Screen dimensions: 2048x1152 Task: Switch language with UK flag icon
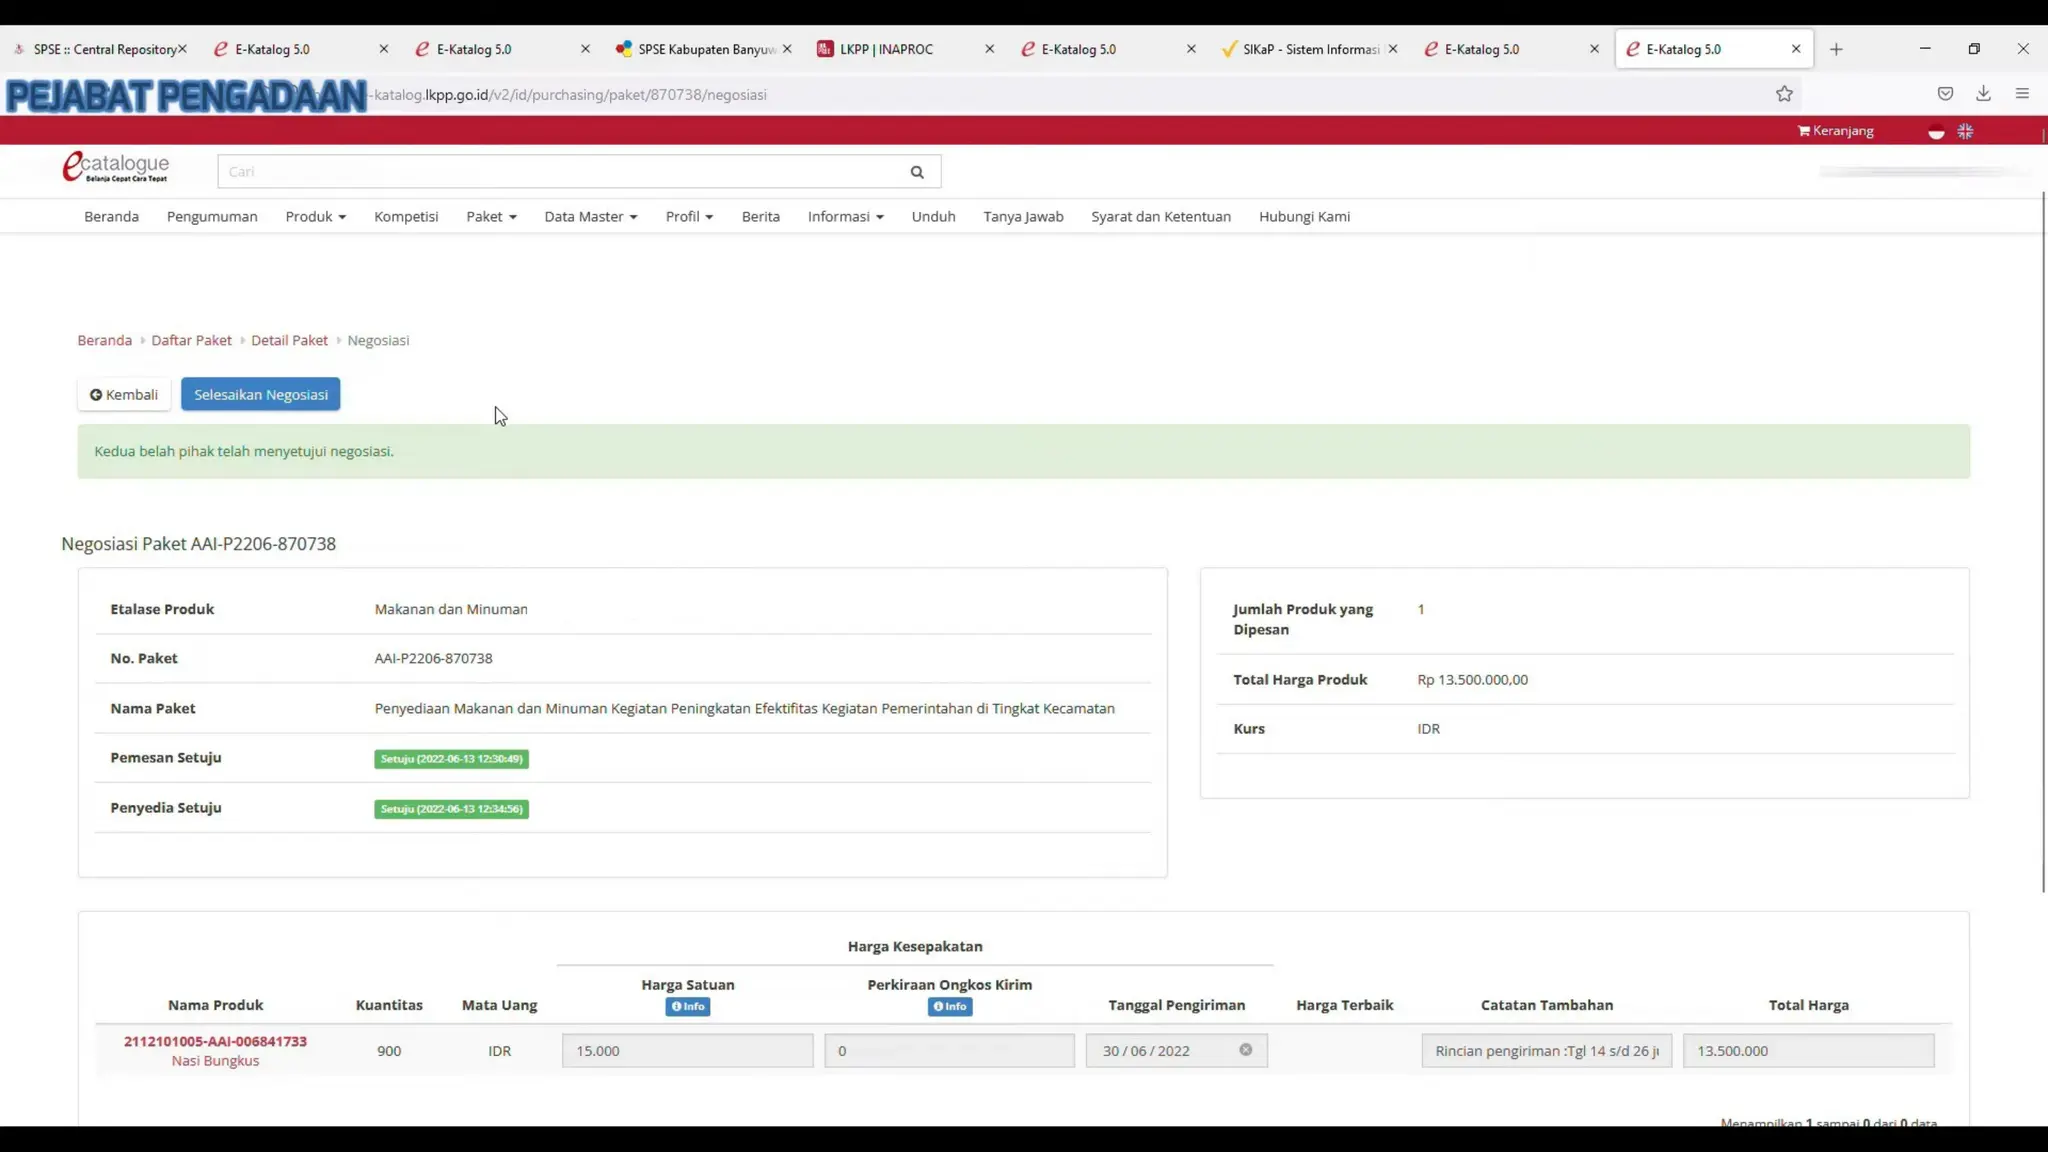(x=1965, y=132)
